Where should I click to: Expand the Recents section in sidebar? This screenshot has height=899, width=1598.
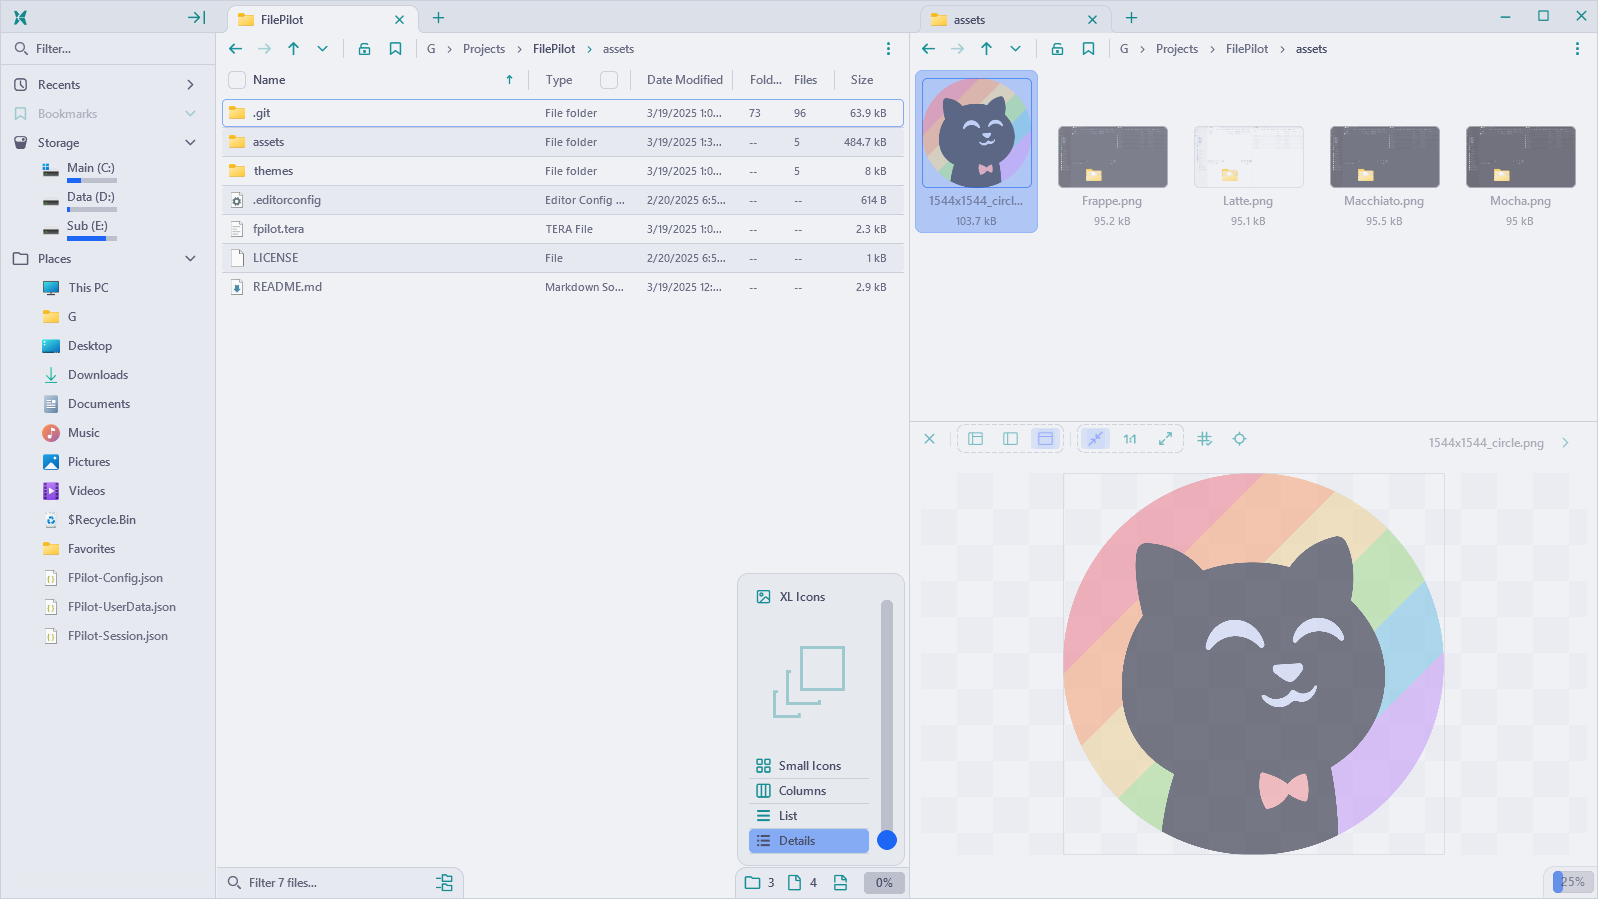pos(190,85)
